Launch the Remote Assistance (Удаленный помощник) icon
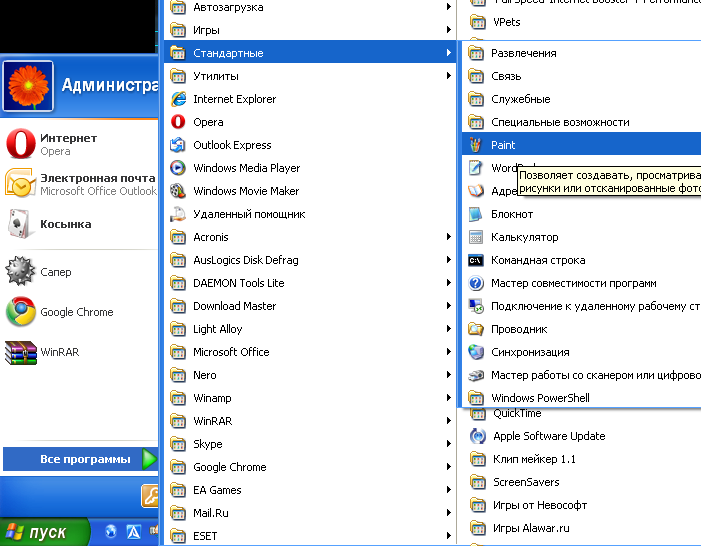The image size is (701, 546). (178, 214)
